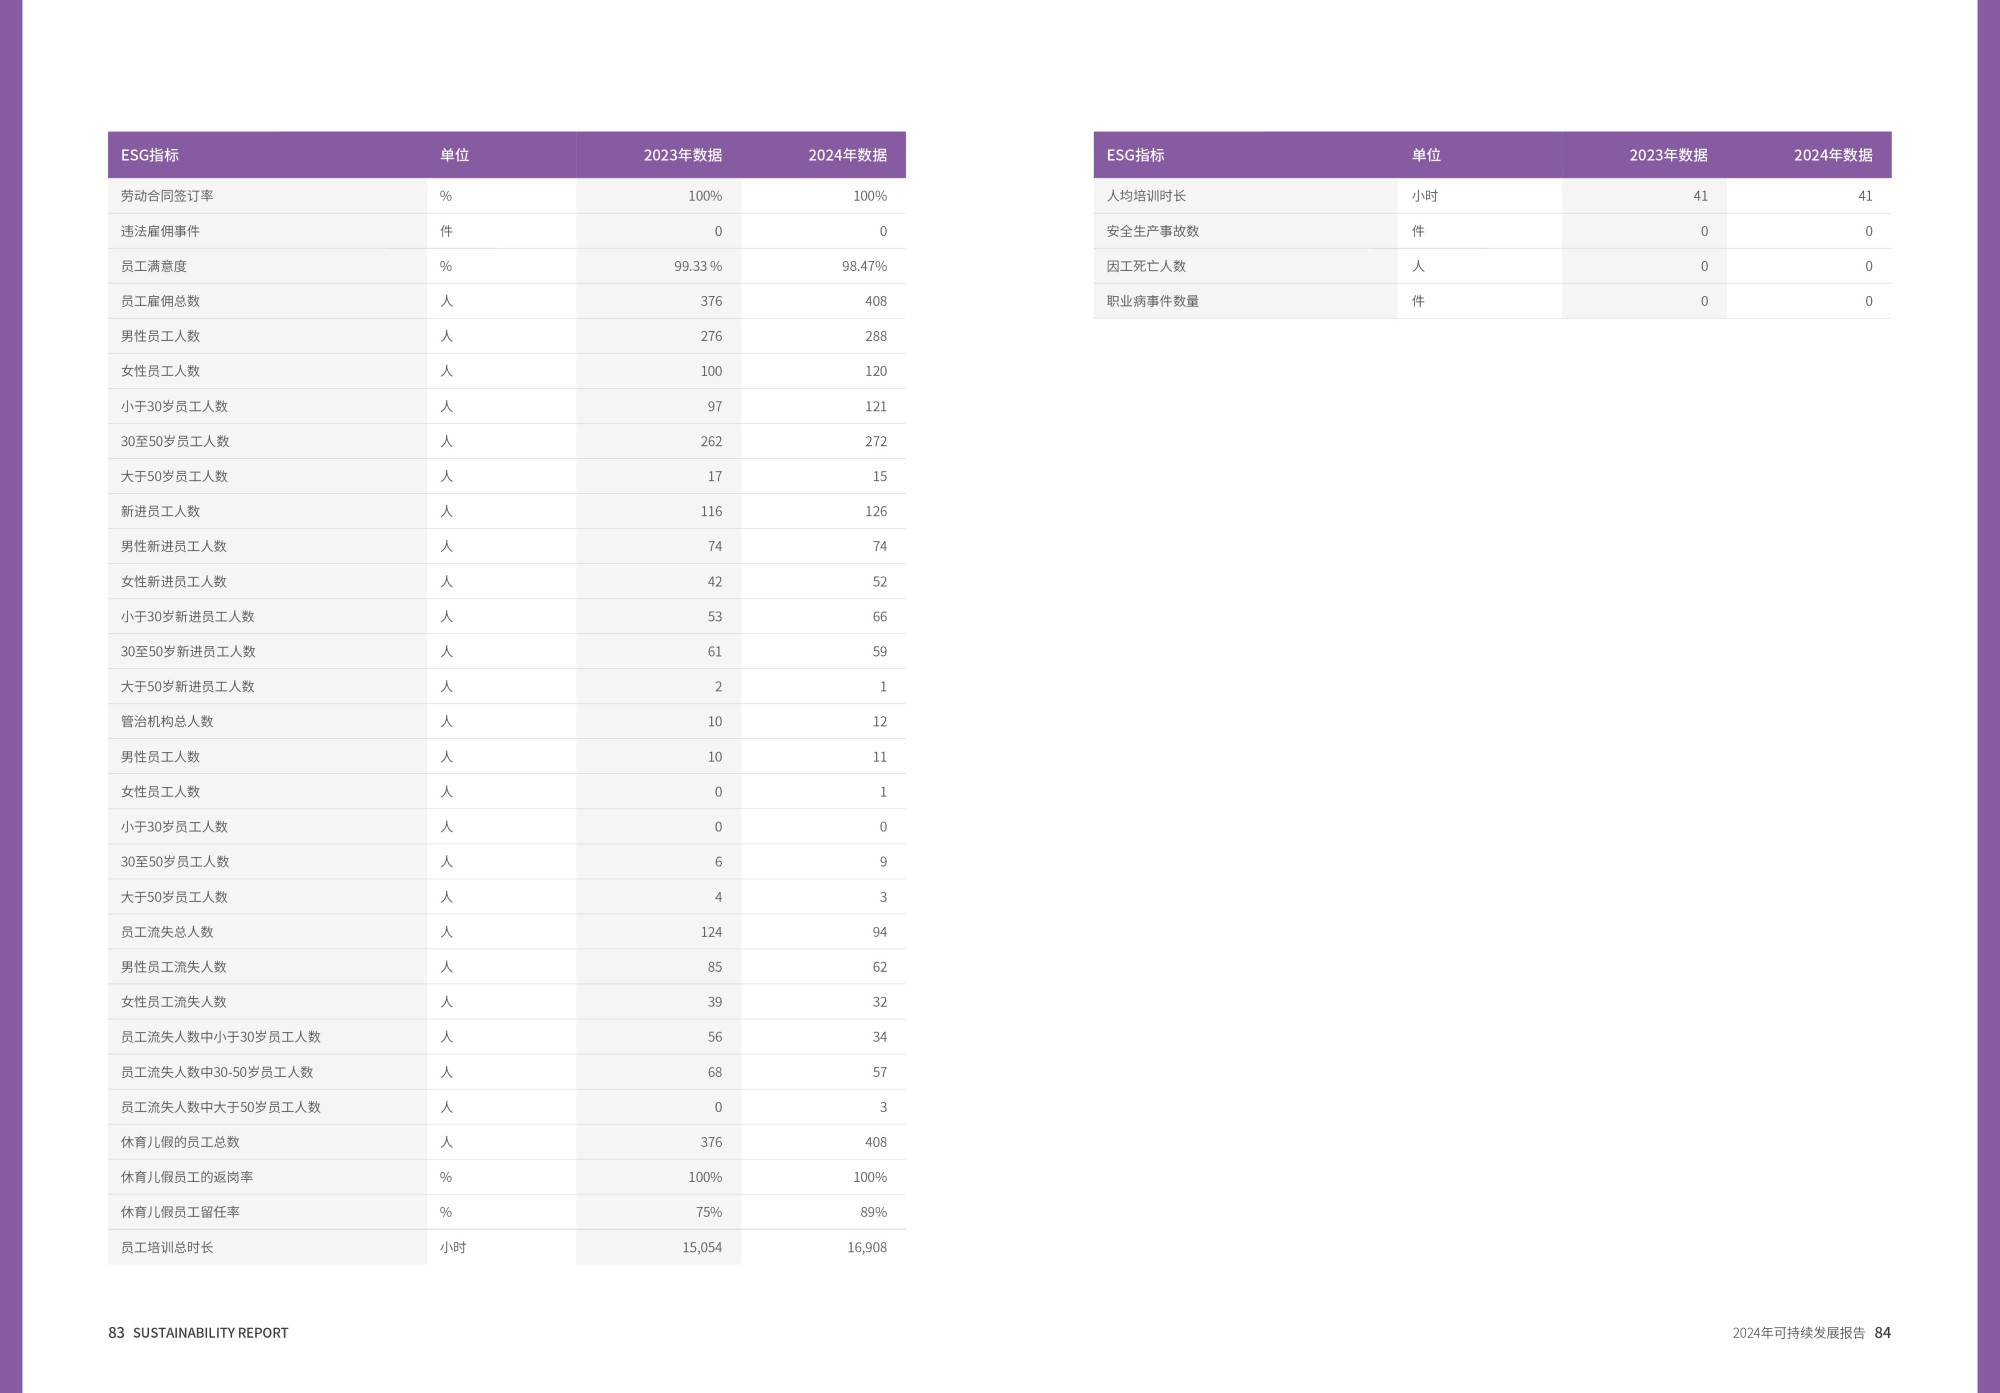Click 'ESG指标' header in left table
Image resolution: width=2000 pixels, height=1393 pixels.
[x=150, y=155]
